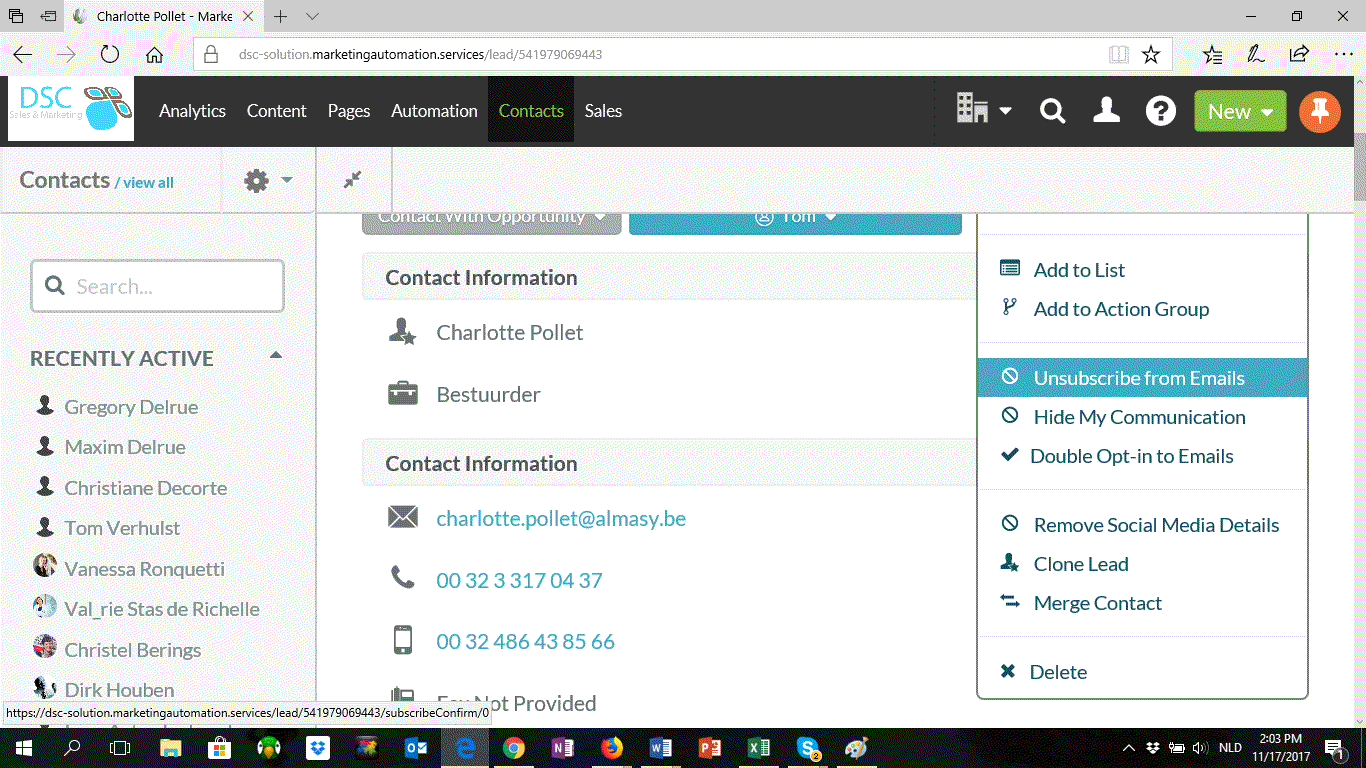1366x768 pixels.
Task: Click the crossed-arrows icon beside the gear
Action: click(353, 180)
